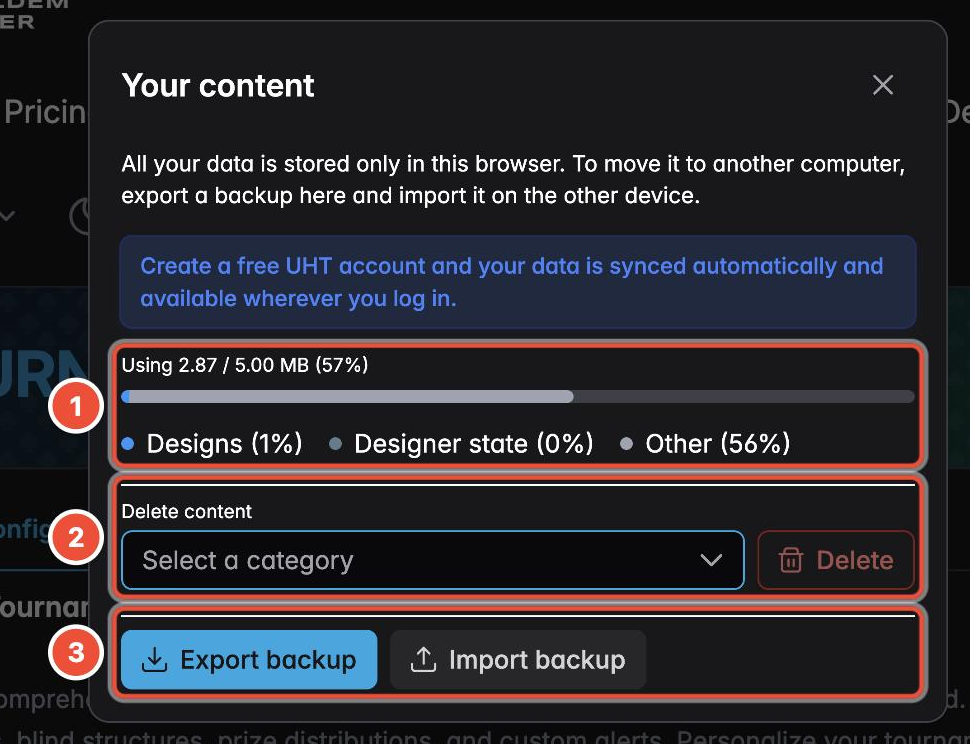
Task: Click the Using 2.87 / 5.00 MB text
Action: pos(245,365)
